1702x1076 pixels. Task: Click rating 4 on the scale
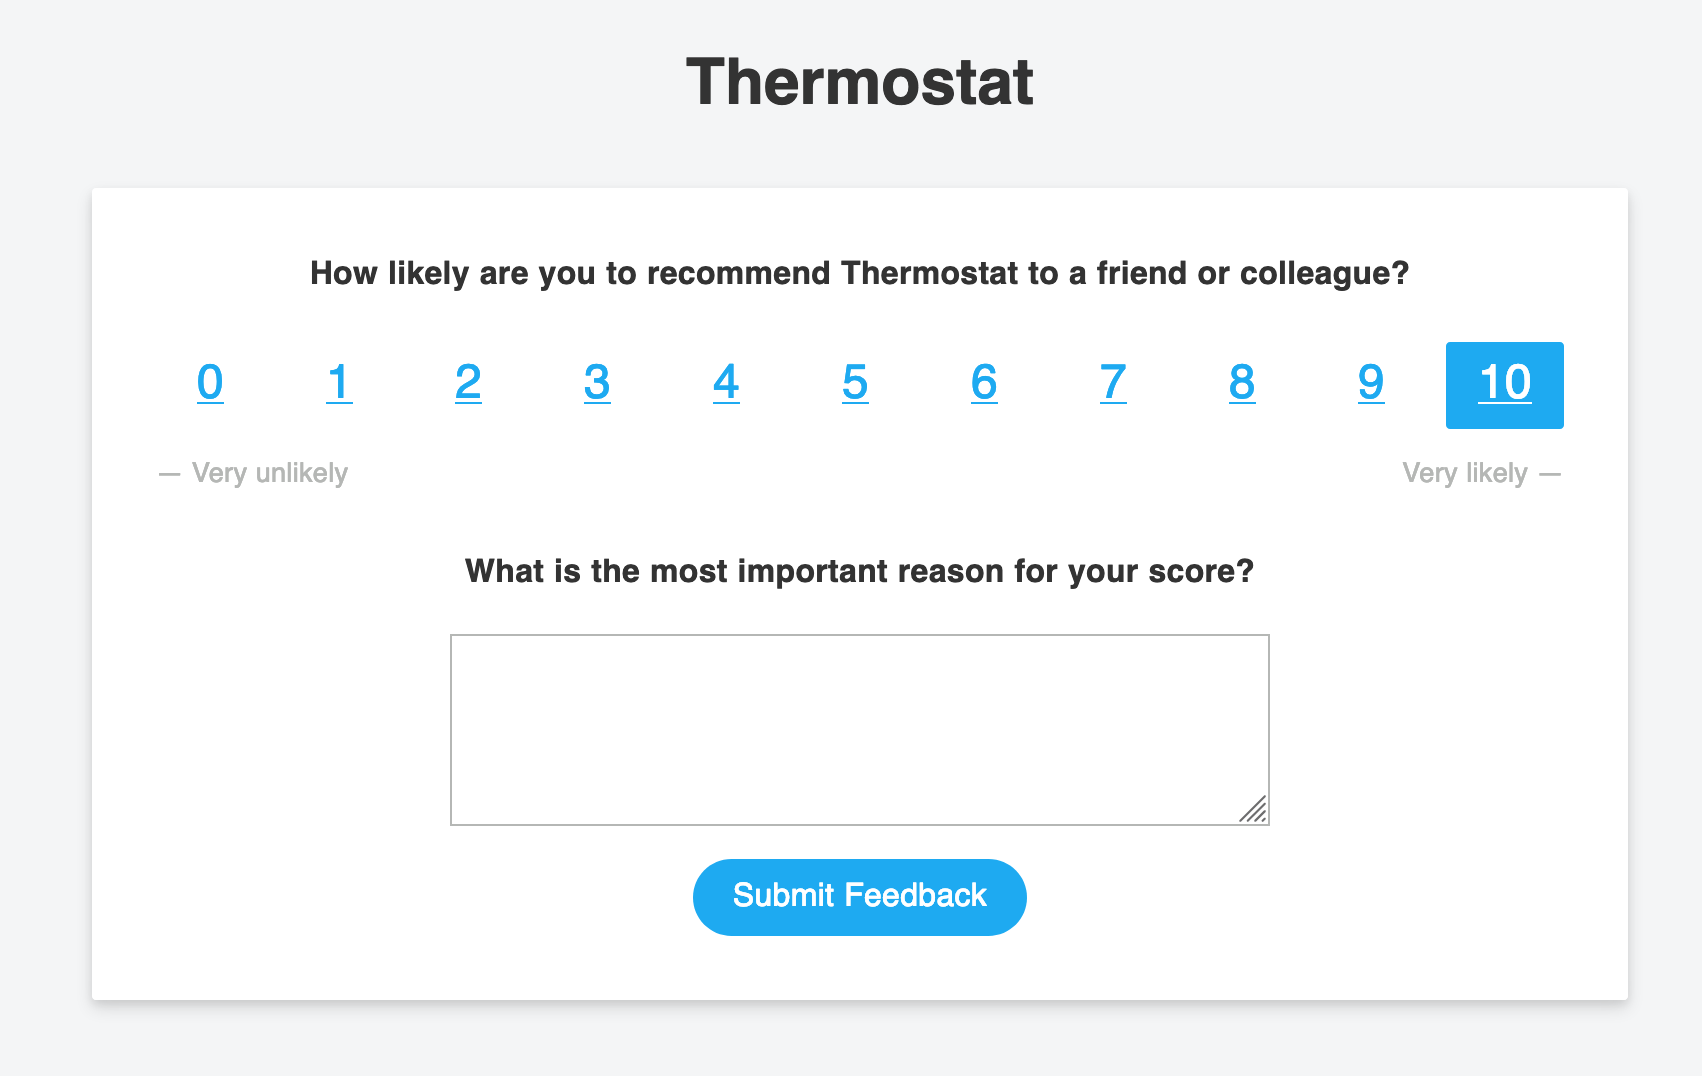[x=726, y=384]
